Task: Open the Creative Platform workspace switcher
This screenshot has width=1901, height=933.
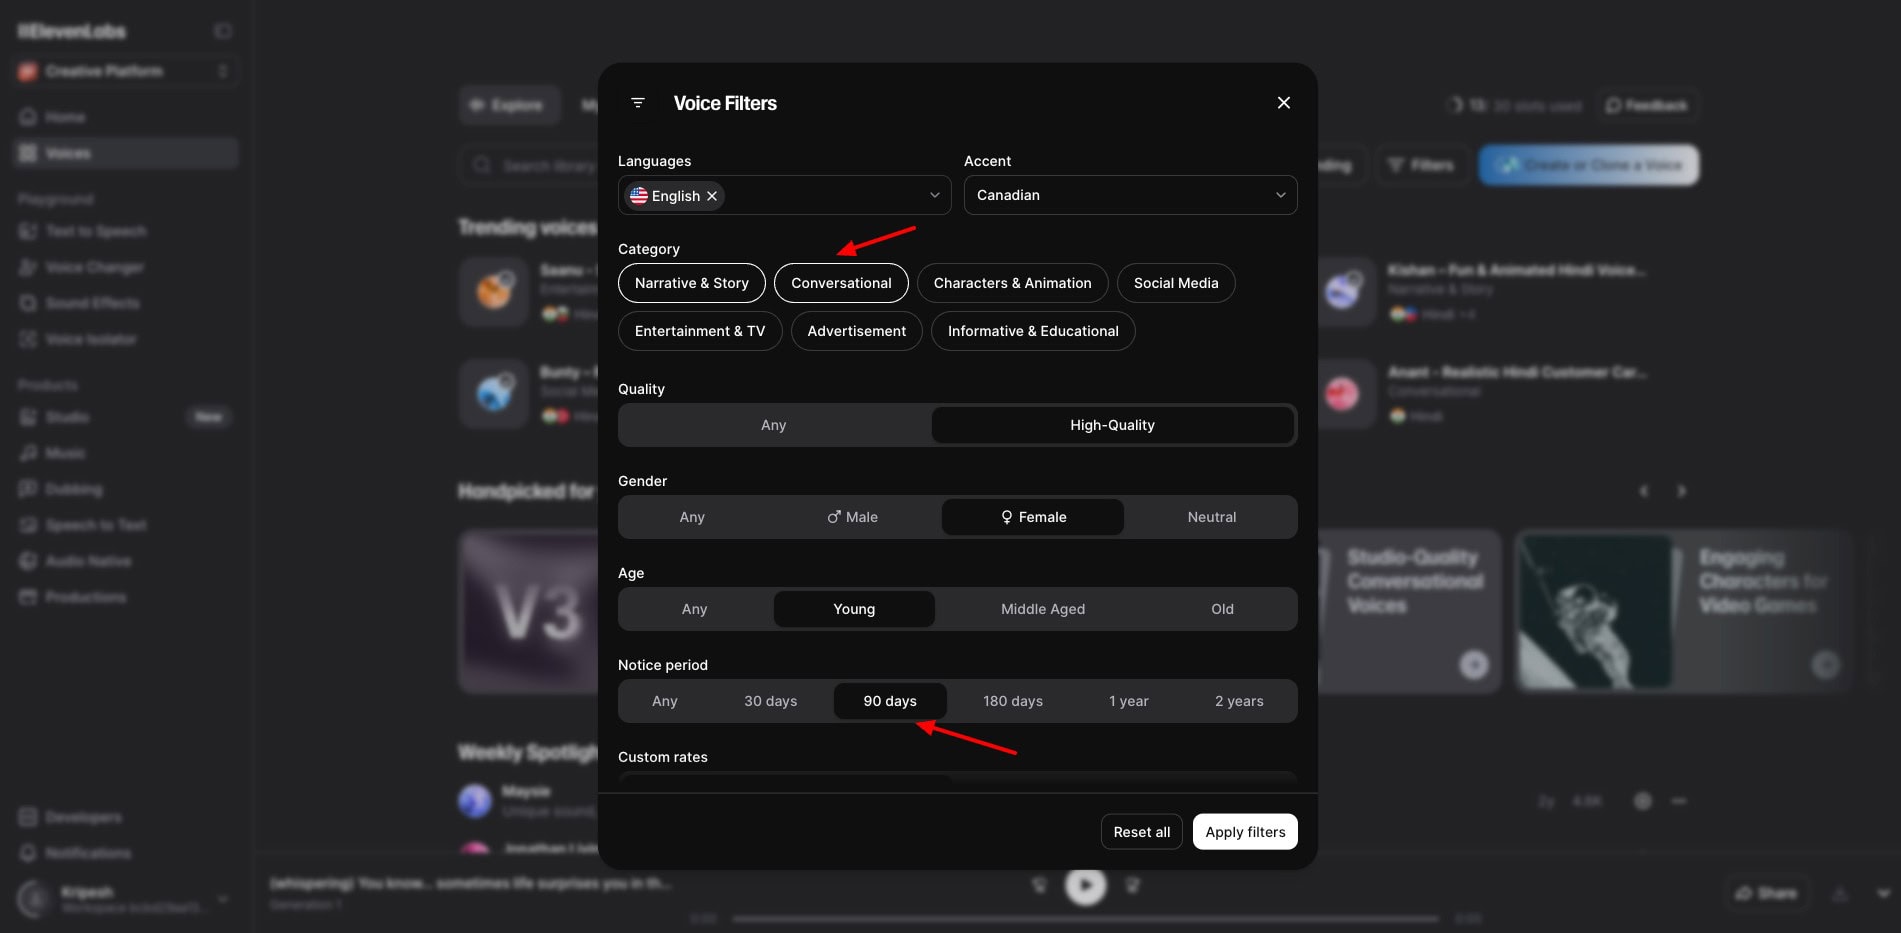Action: point(127,71)
